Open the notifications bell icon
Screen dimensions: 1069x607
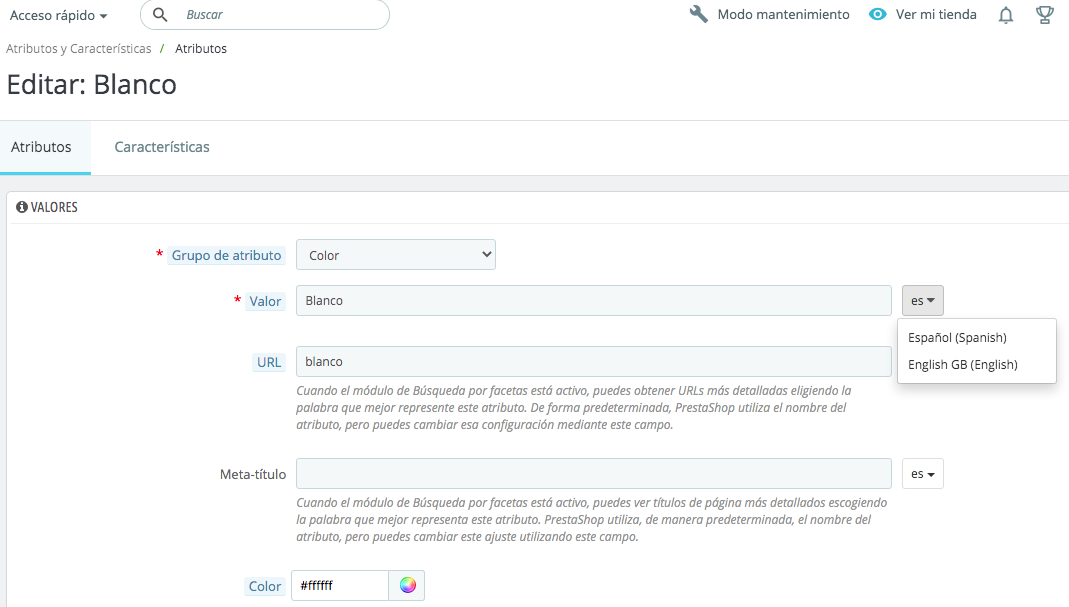click(x=1006, y=15)
